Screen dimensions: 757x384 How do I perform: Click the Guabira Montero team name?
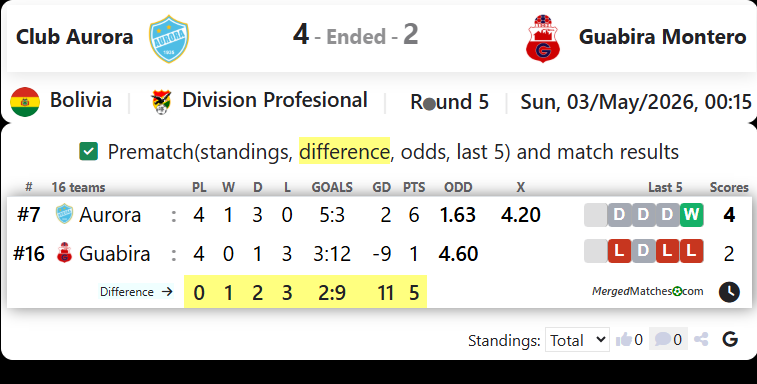(662, 37)
